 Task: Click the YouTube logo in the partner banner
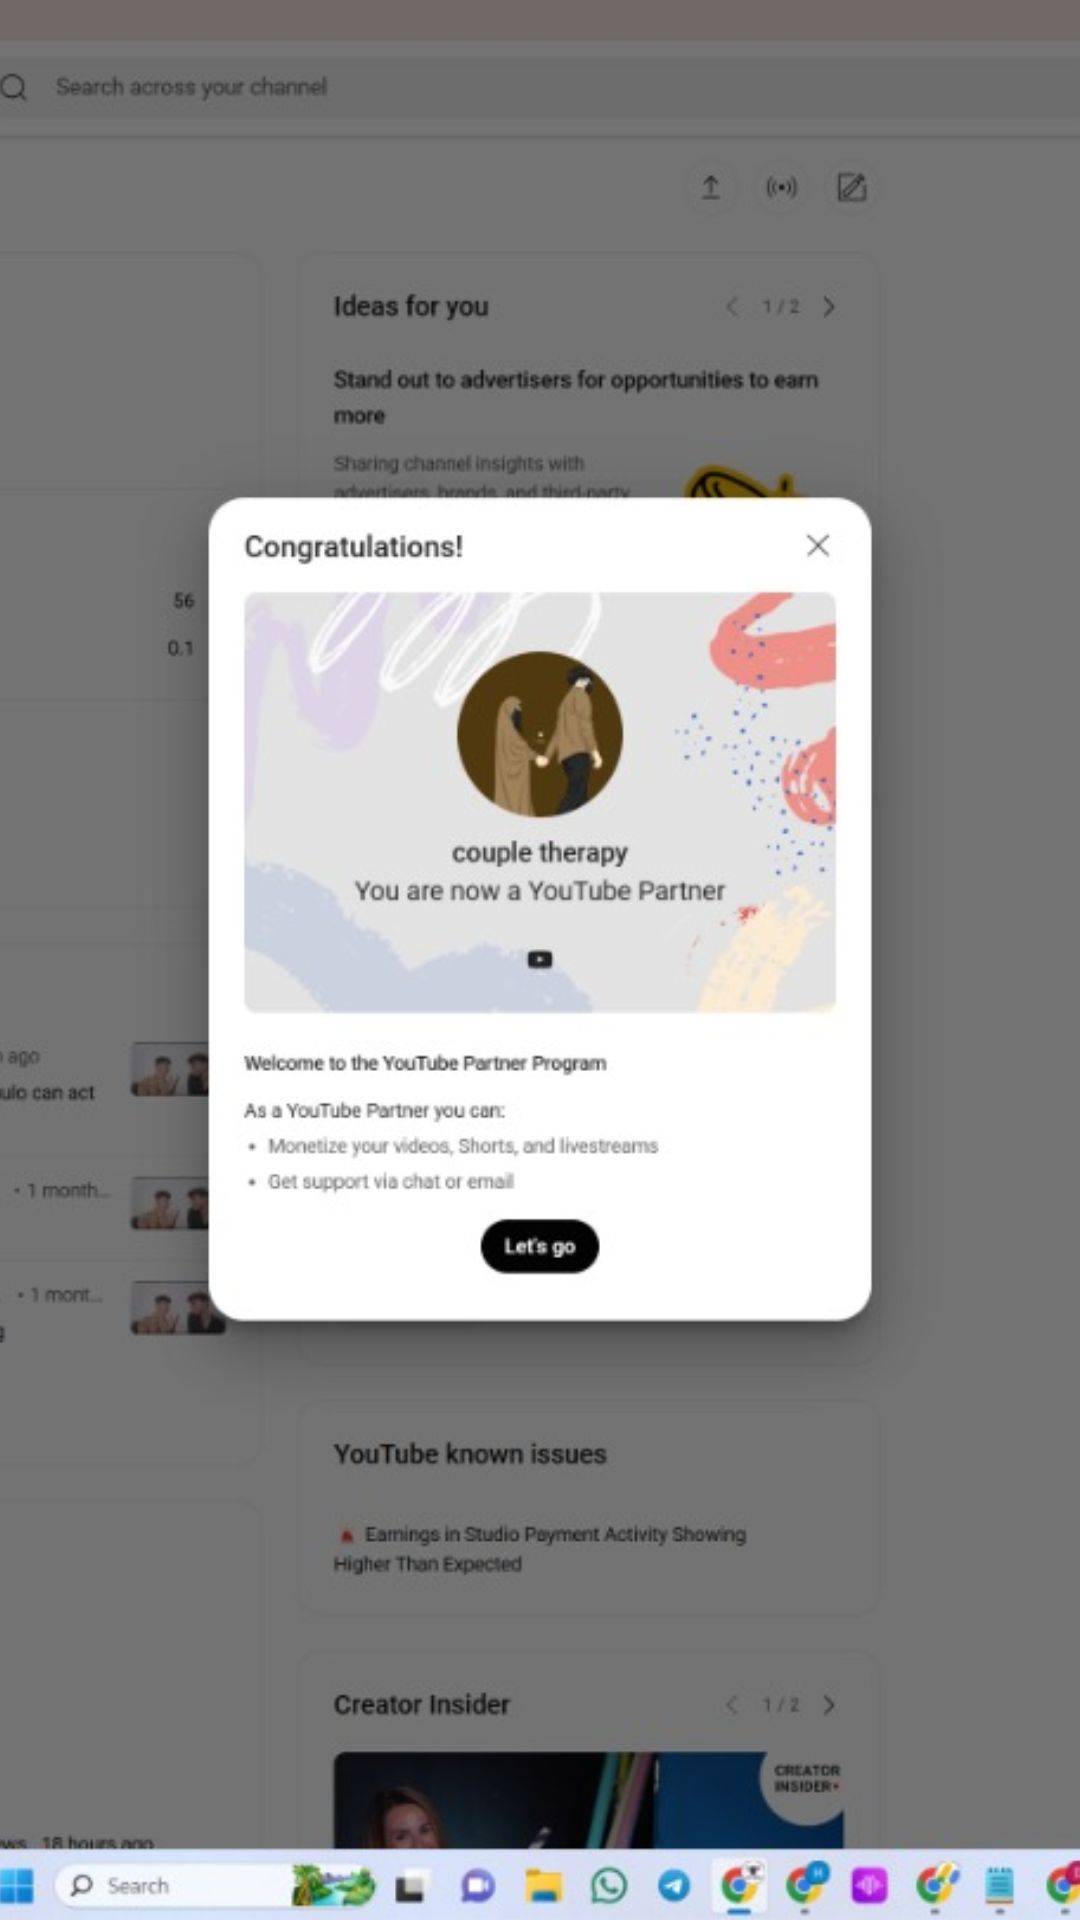pyautogui.click(x=540, y=959)
